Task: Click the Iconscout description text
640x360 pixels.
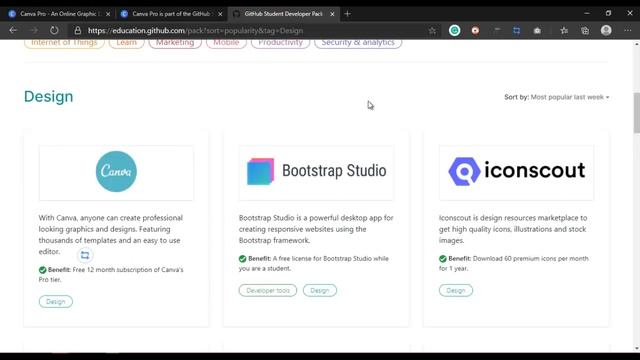Action: click(513, 229)
